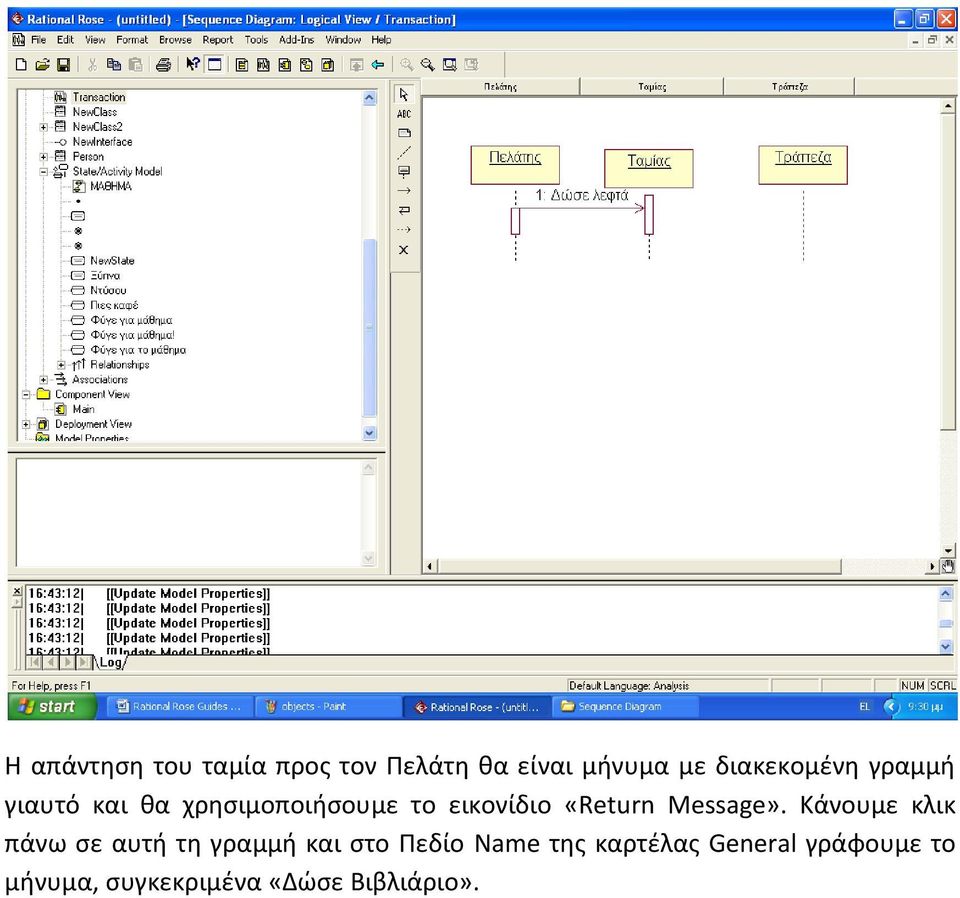Viewport: 960px width, 898px height.
Task: Pick the Note tool in the toolbox
Action: point(403,133)
